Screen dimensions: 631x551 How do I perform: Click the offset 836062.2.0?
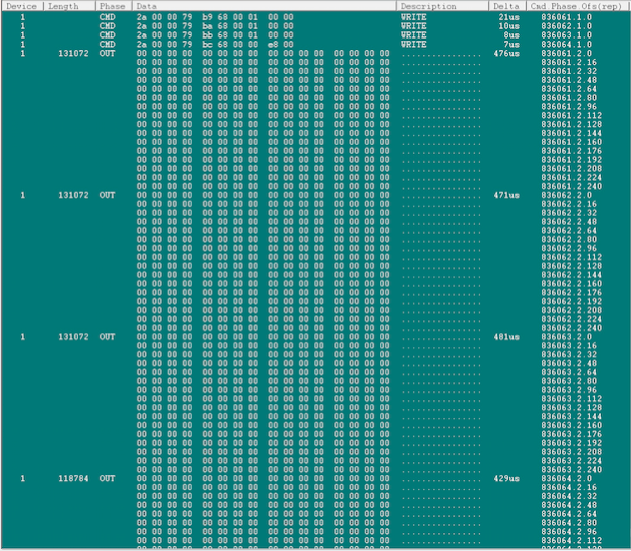point(567,195)
